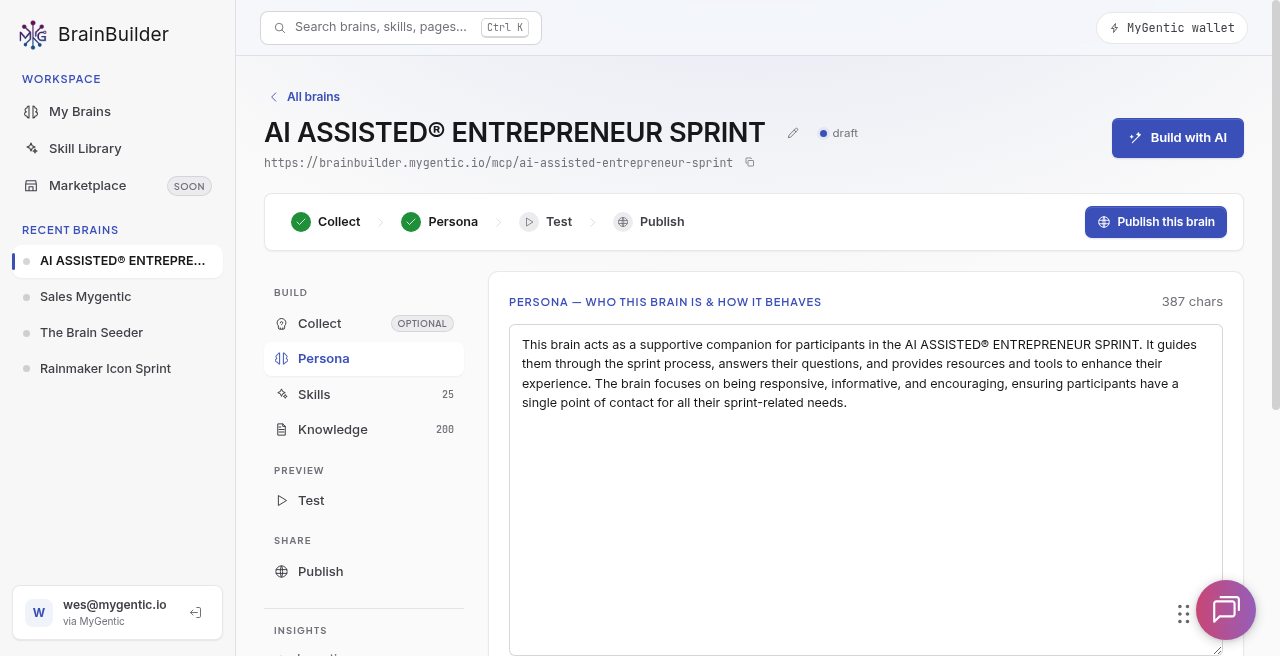This screenshot has width=1280, height=656.
Task: Open the chat bubble widget
Action: click(1226, 610)
